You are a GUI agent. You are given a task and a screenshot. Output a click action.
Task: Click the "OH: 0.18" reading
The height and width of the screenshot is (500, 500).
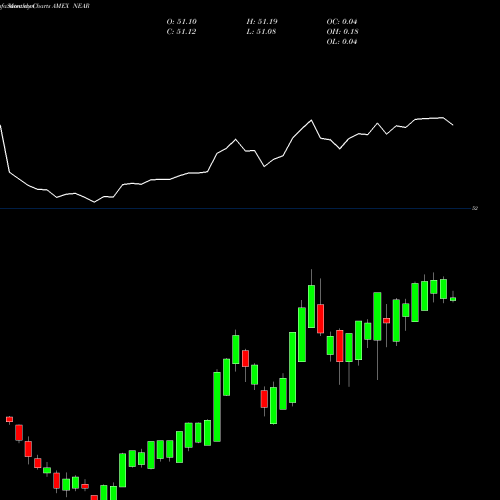pyautogui.click(x=343, y=32)
